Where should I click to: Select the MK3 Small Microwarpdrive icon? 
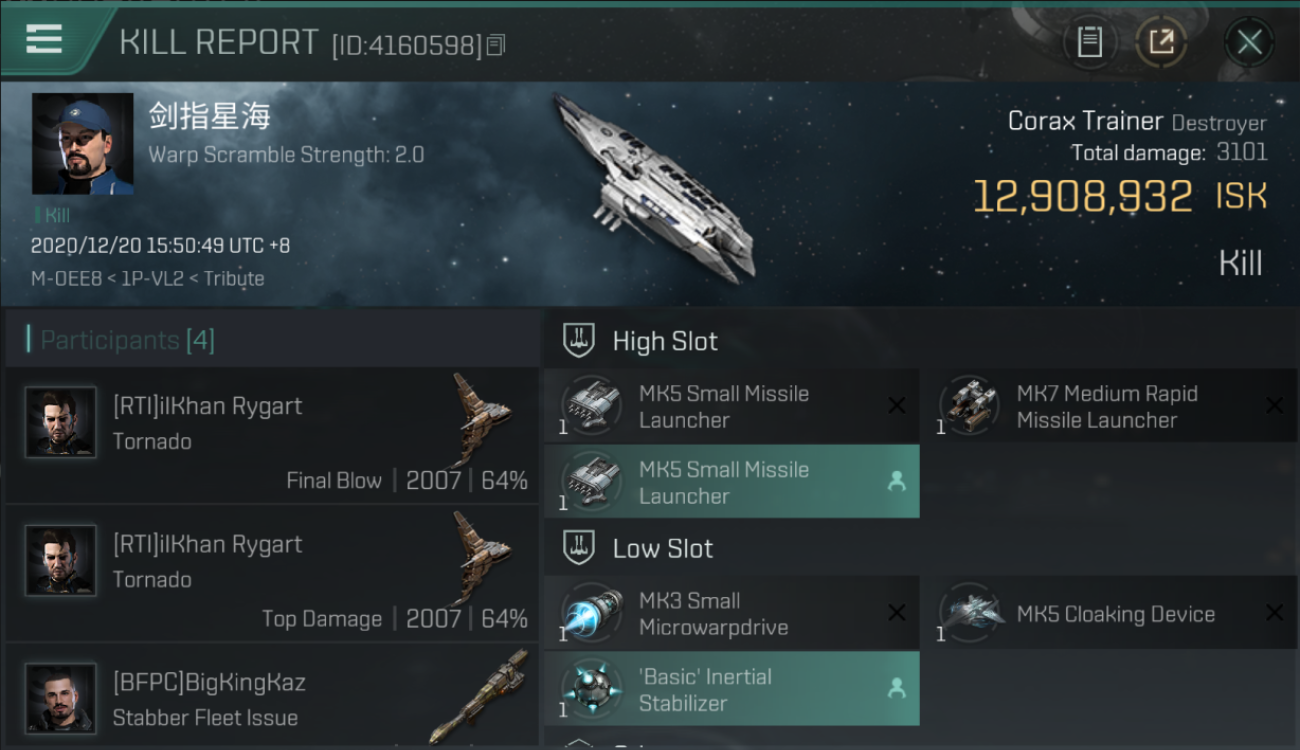coord(590,613)
